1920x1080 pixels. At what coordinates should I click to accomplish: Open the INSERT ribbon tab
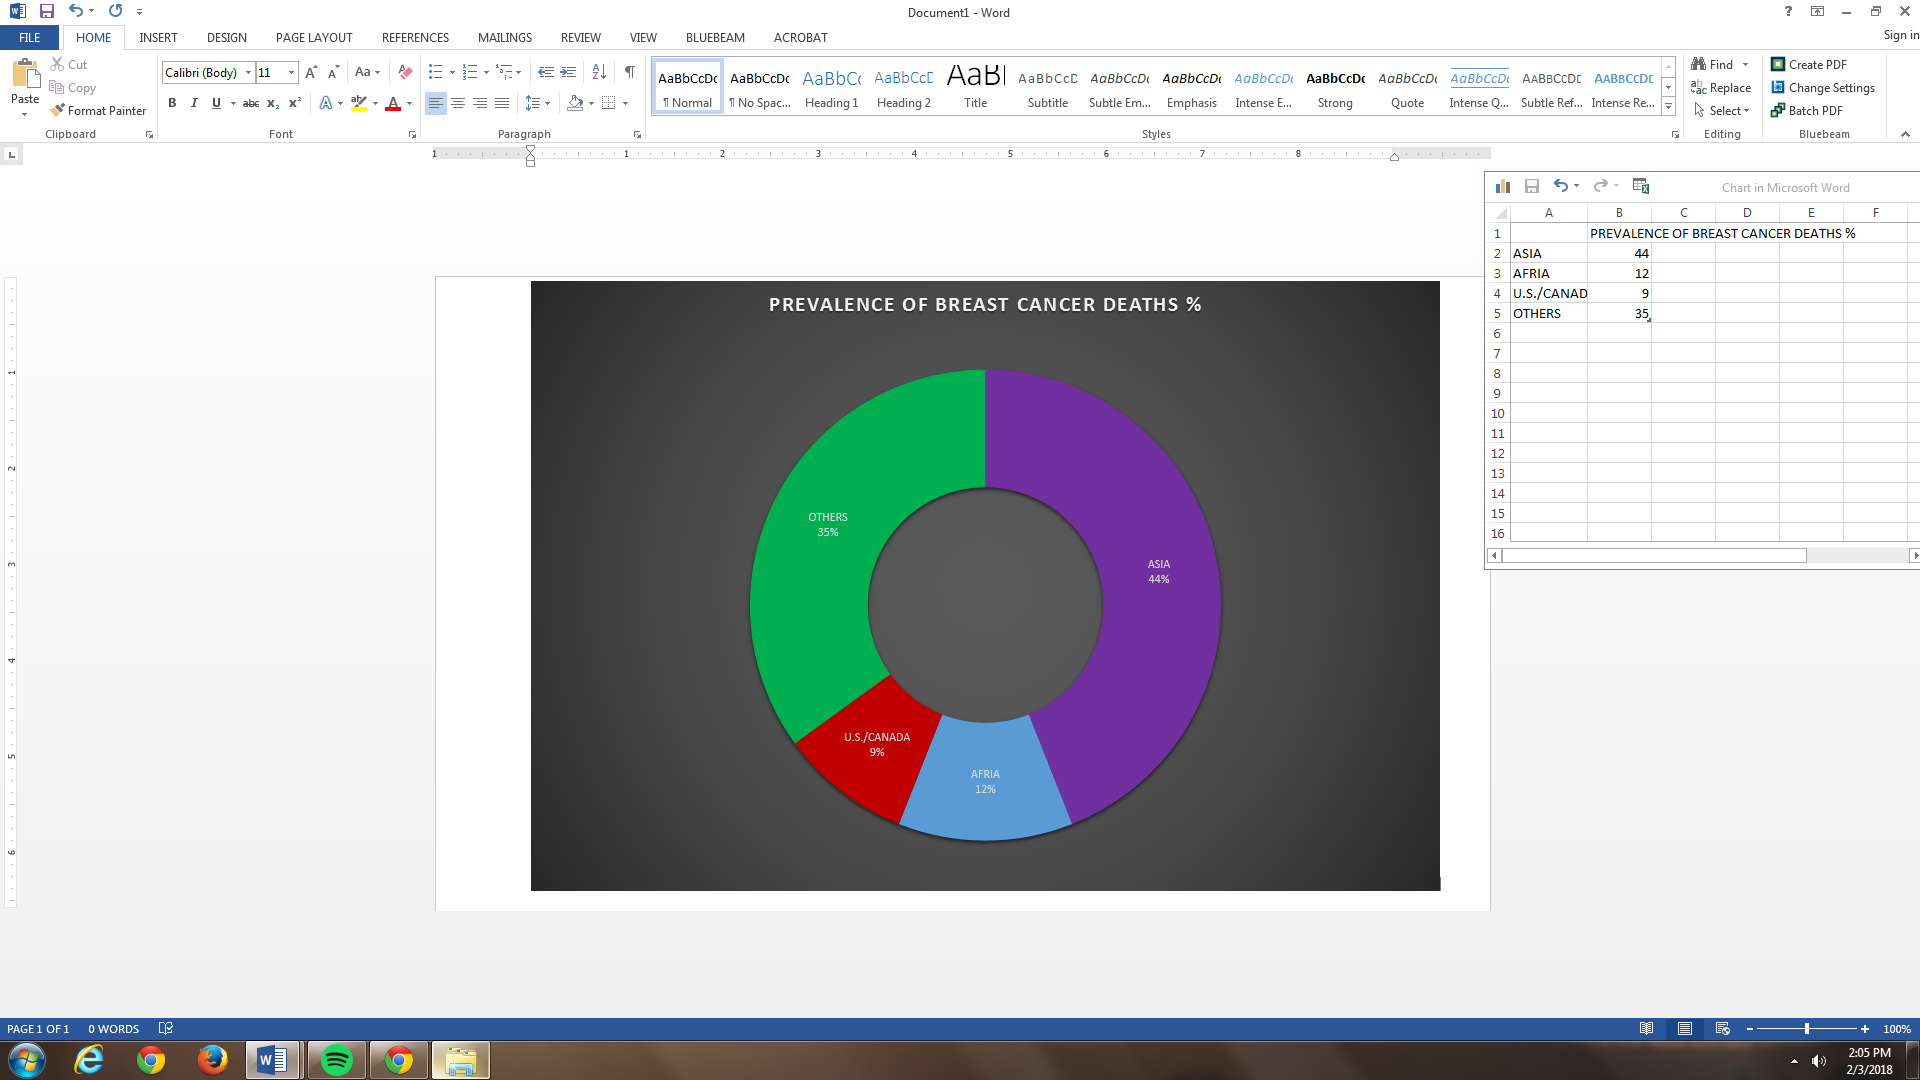(158, 38)
